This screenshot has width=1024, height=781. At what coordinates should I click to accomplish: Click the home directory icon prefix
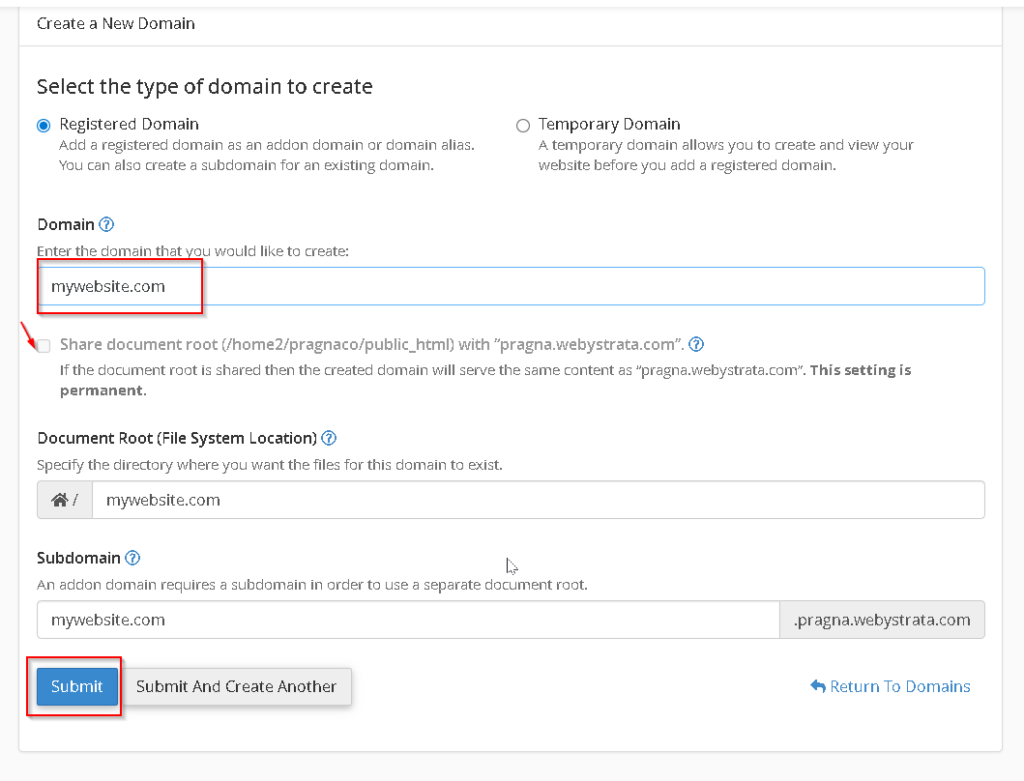(65, 500)
